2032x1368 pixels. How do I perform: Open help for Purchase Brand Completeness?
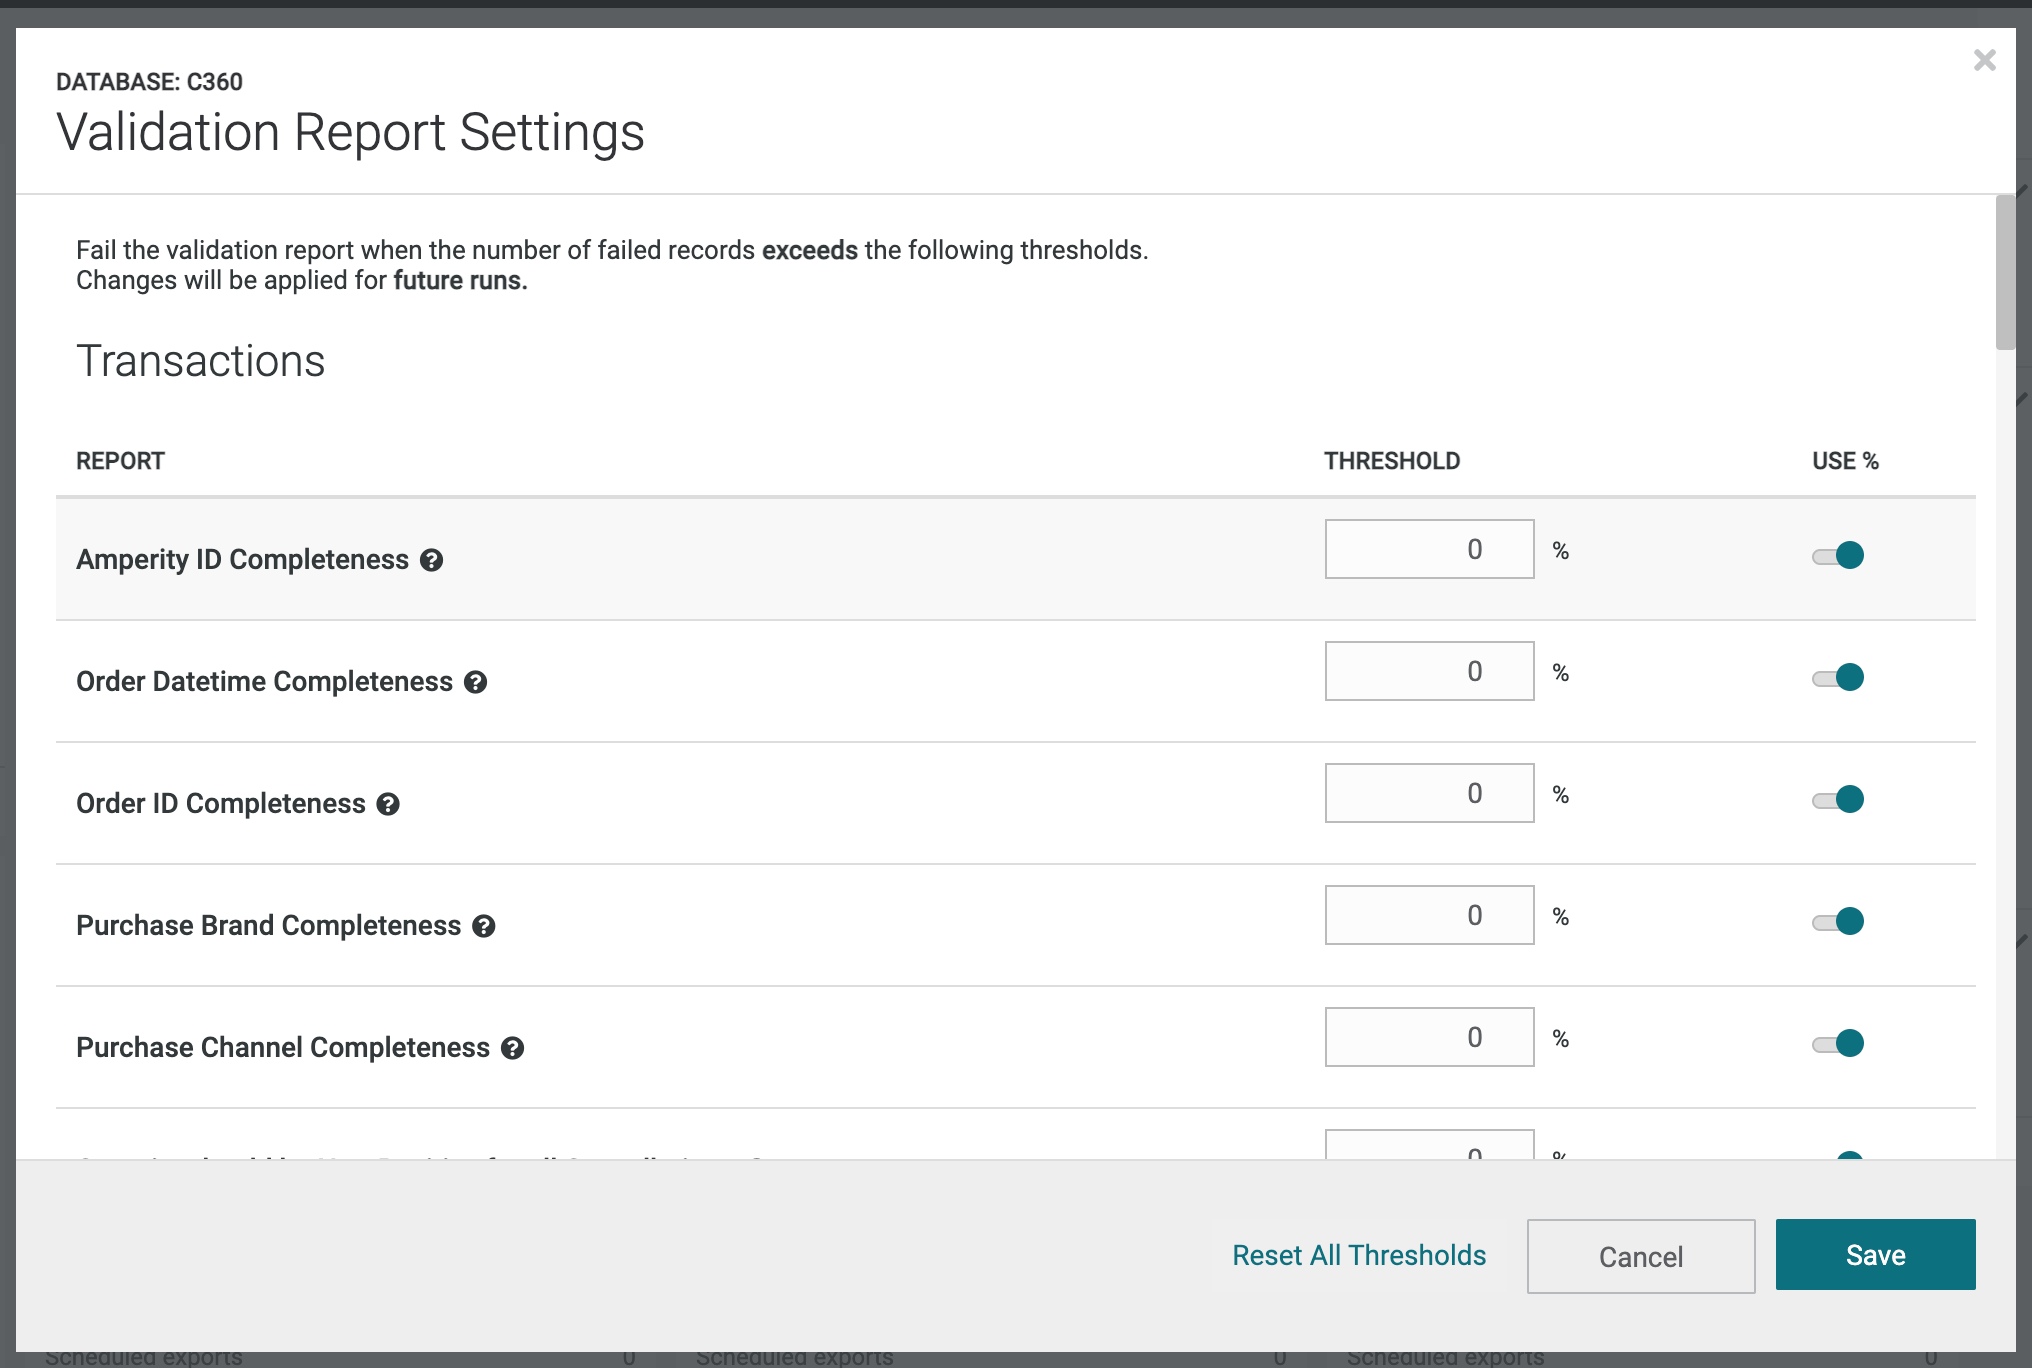[483, 926]
